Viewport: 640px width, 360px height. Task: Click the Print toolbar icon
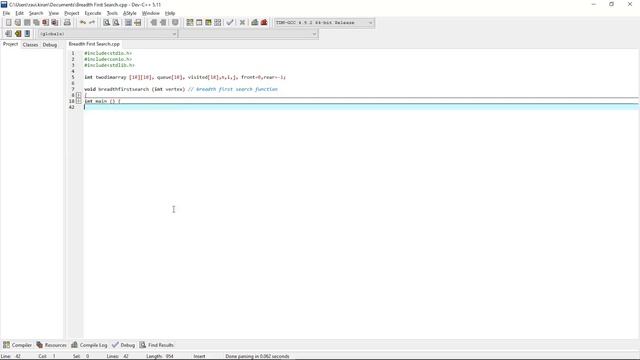67,22
